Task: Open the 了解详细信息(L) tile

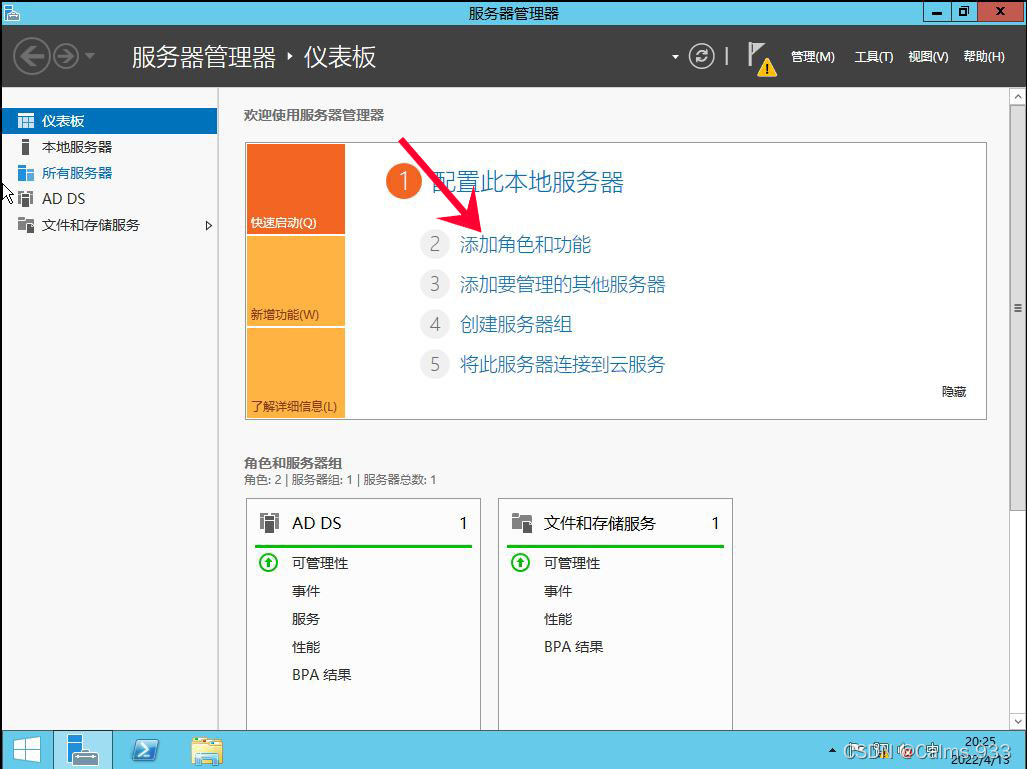Action: (x=296, y=373)
